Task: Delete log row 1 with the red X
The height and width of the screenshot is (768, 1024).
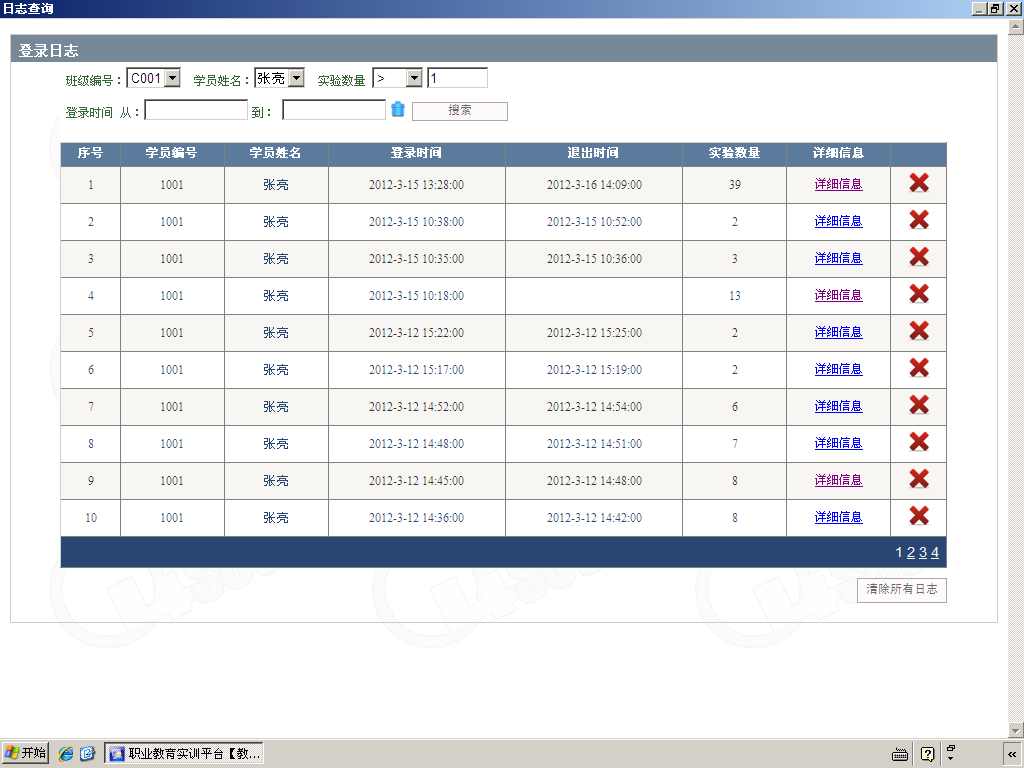Action: 918,184
